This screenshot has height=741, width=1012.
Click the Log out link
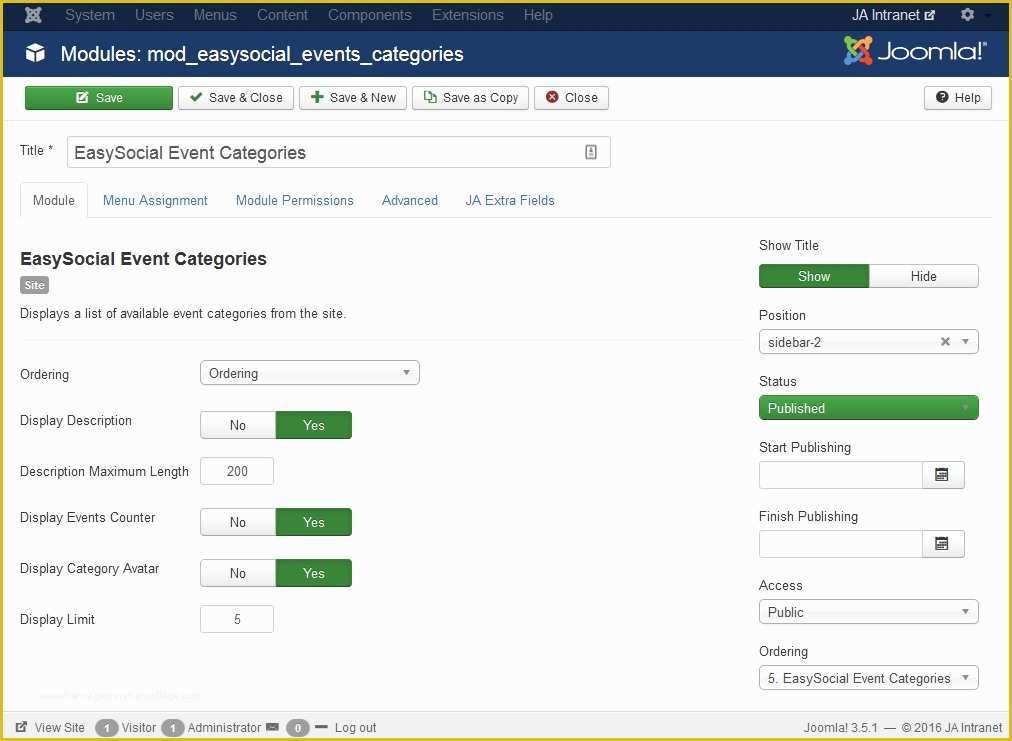point(355,727)
